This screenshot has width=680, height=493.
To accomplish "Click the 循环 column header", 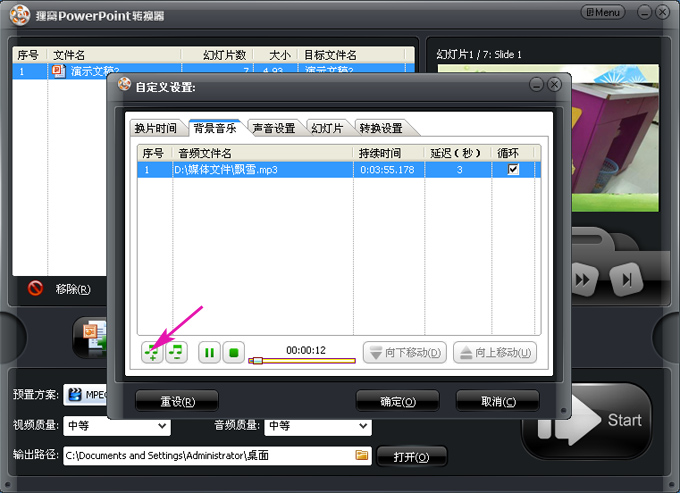I will point(513,153).
